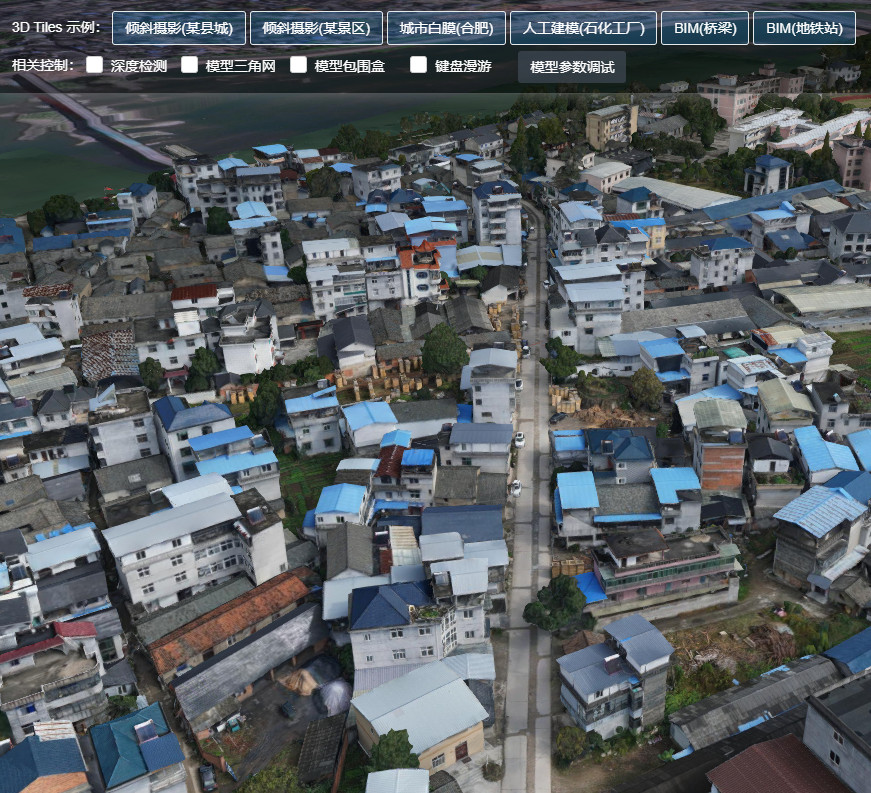The width and height of the screenshot is (871, 793).
Task: Open 模型参数调试 panel
Action: pyautogui.click(x=572, y=67)
